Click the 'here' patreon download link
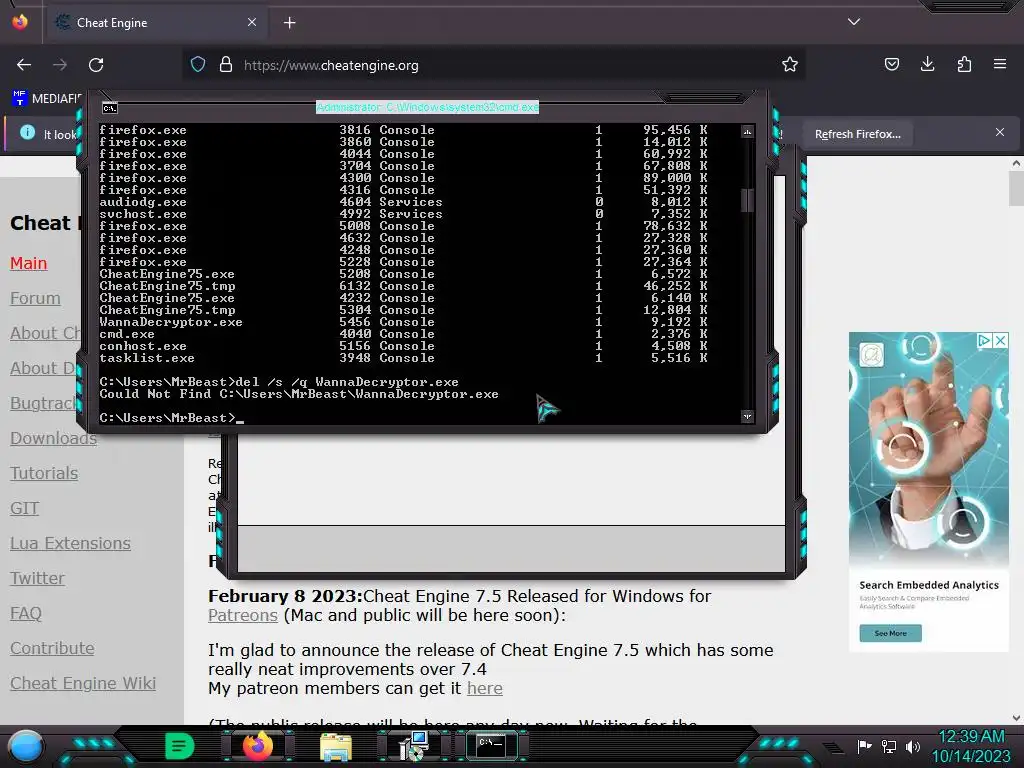Screen dimensions: 1024x768 click(x=485, y=688)
